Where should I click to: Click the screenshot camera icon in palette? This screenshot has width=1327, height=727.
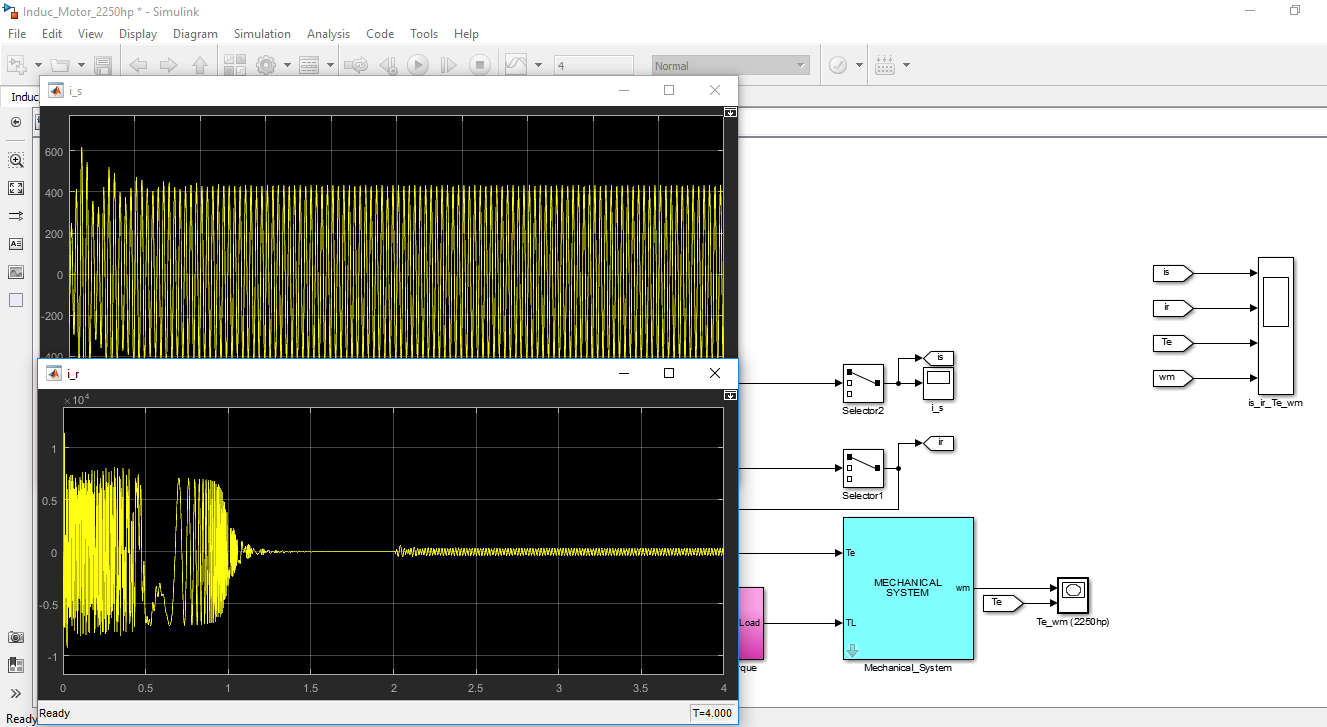point(16,637)
